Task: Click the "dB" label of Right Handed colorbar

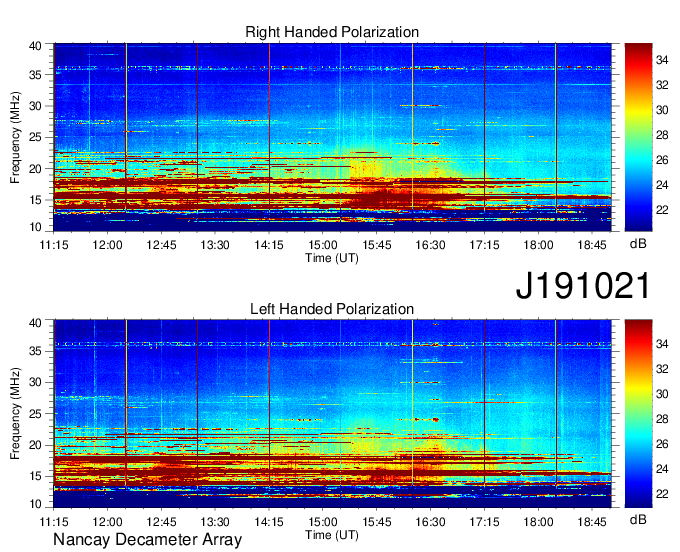Action: point(638,244)
